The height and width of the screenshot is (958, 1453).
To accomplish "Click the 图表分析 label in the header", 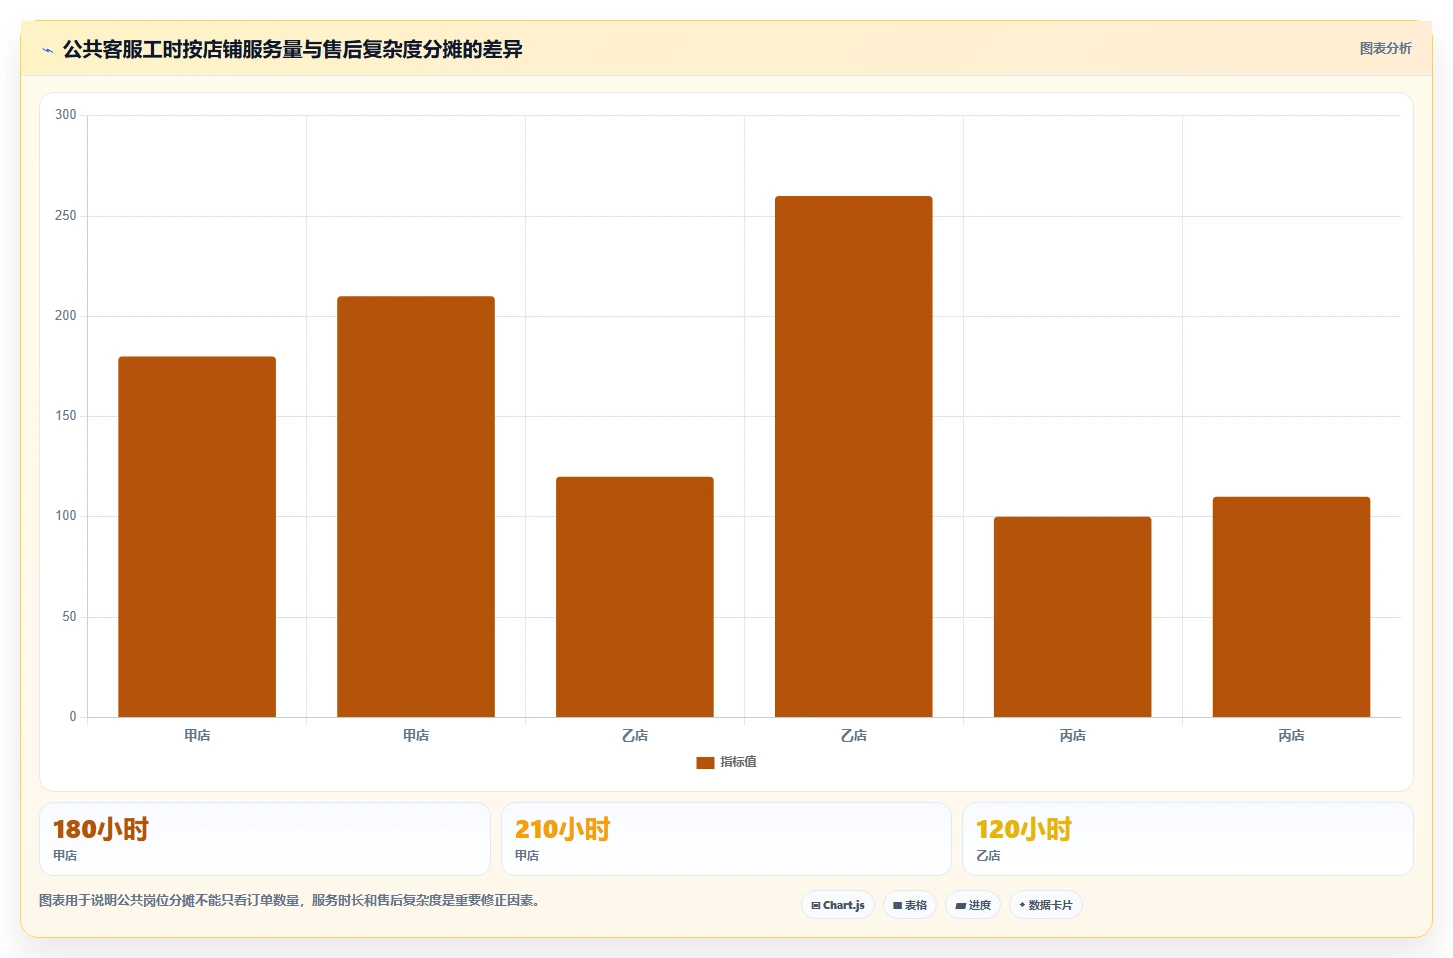I will [x=1385, y=48].
